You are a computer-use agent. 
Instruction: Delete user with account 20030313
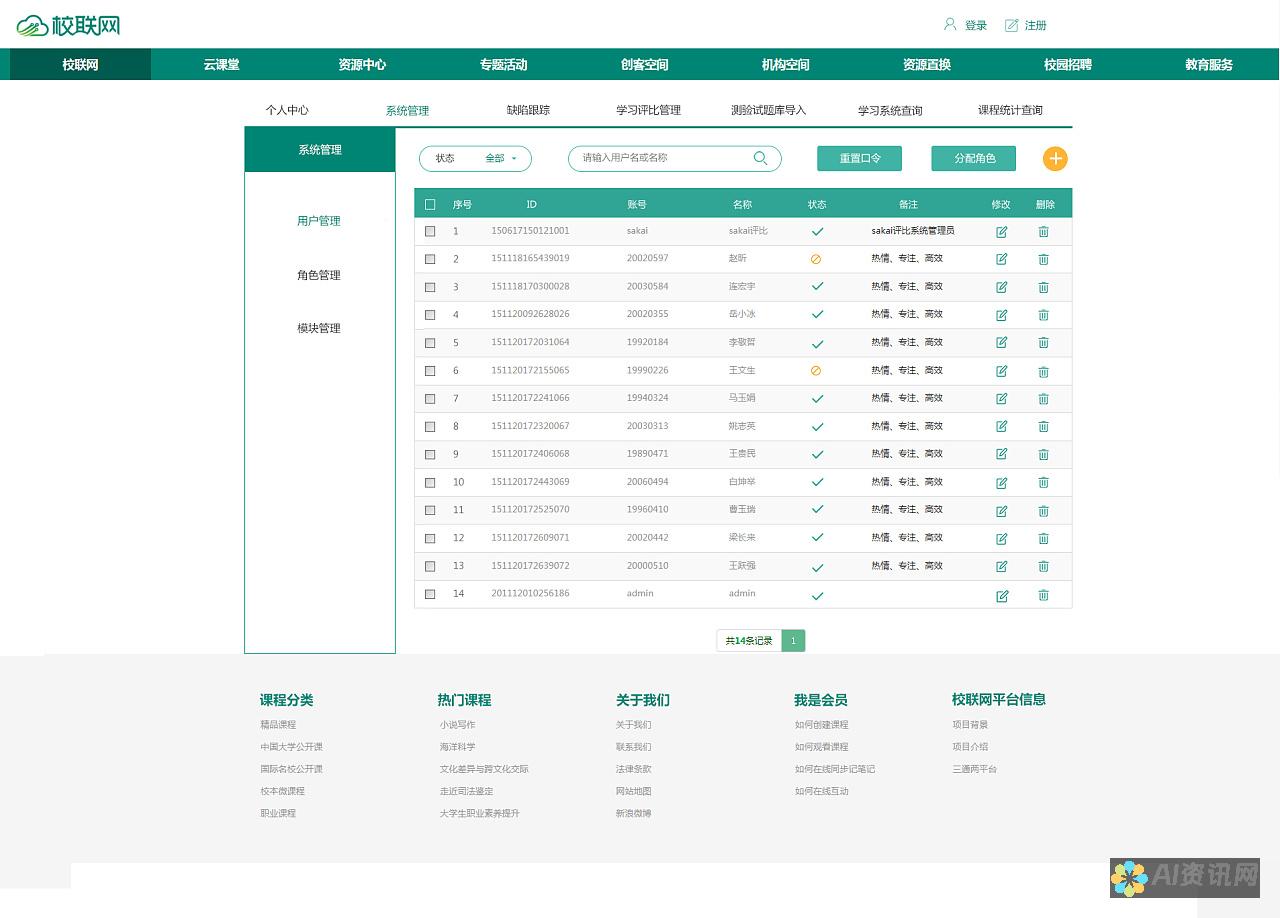[1043, 427]
